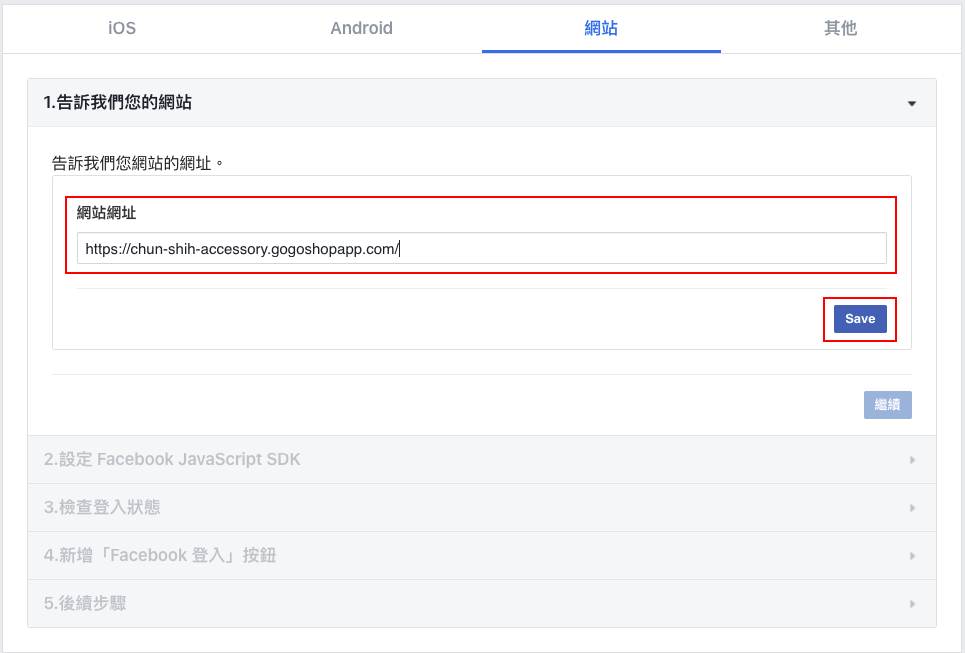The height and width of the screenshot is (653, 965).
Task: Click arrow beside 4.新增「Facebook 登入」按鈕
Action: [912, 556]
